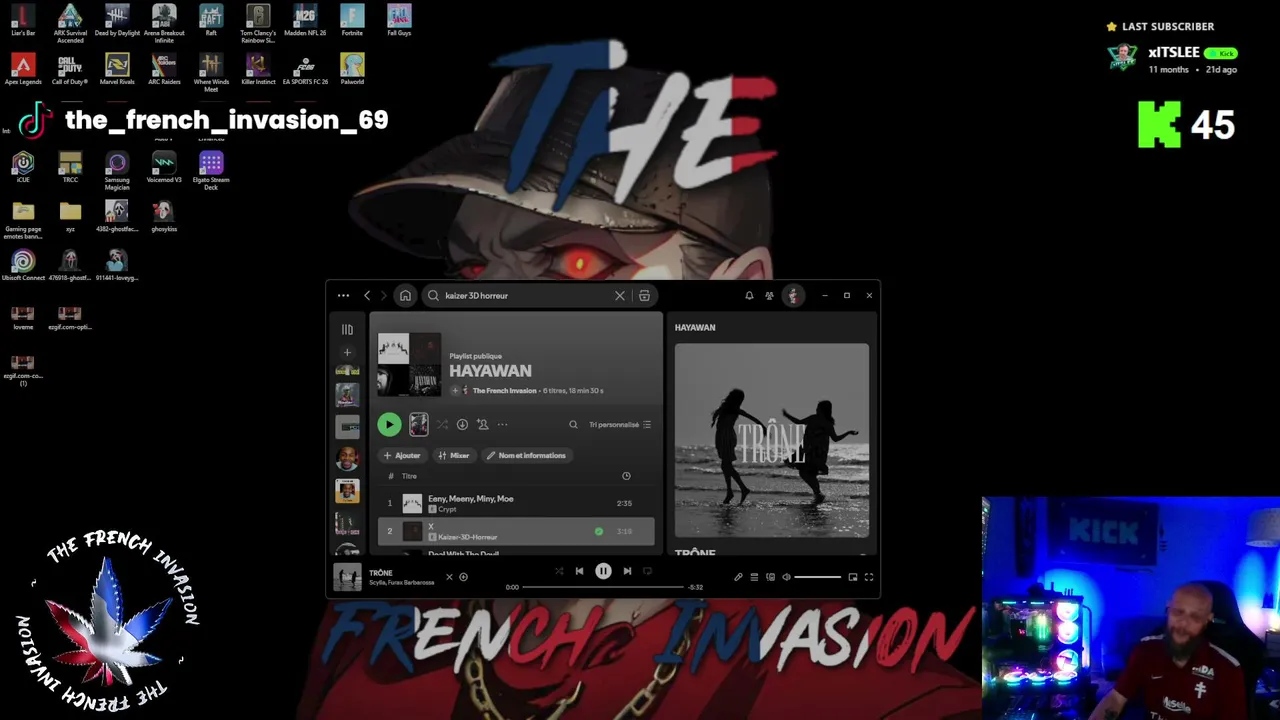Image resolution: width=1280 pixels, height=720 pixels.
Task: Show lyrics with the microphone icon
Action: click(738, 577)
